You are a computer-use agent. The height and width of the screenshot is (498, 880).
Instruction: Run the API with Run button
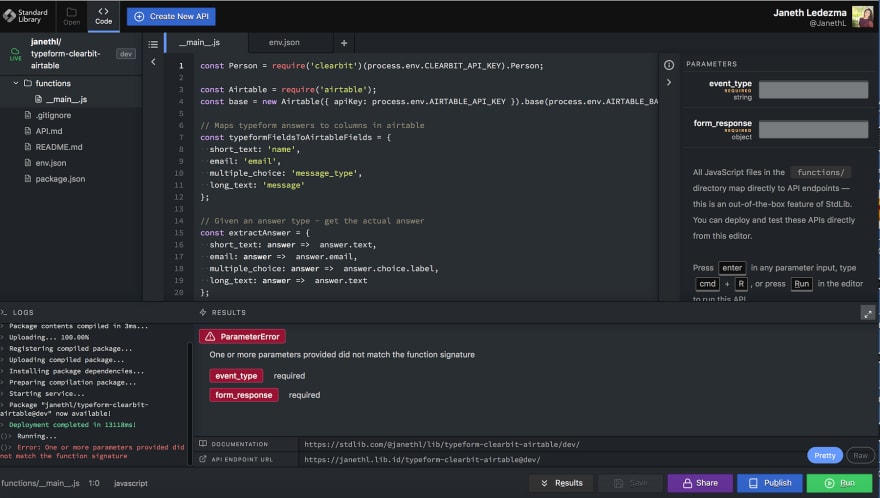[x=840, y=483]
